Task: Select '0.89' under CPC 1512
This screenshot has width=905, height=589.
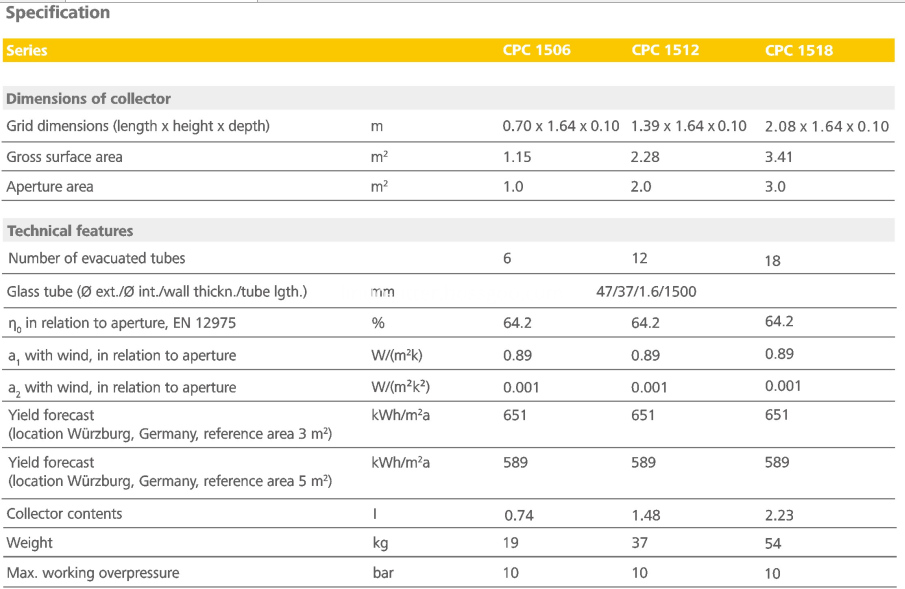Action: coord(645,355)
